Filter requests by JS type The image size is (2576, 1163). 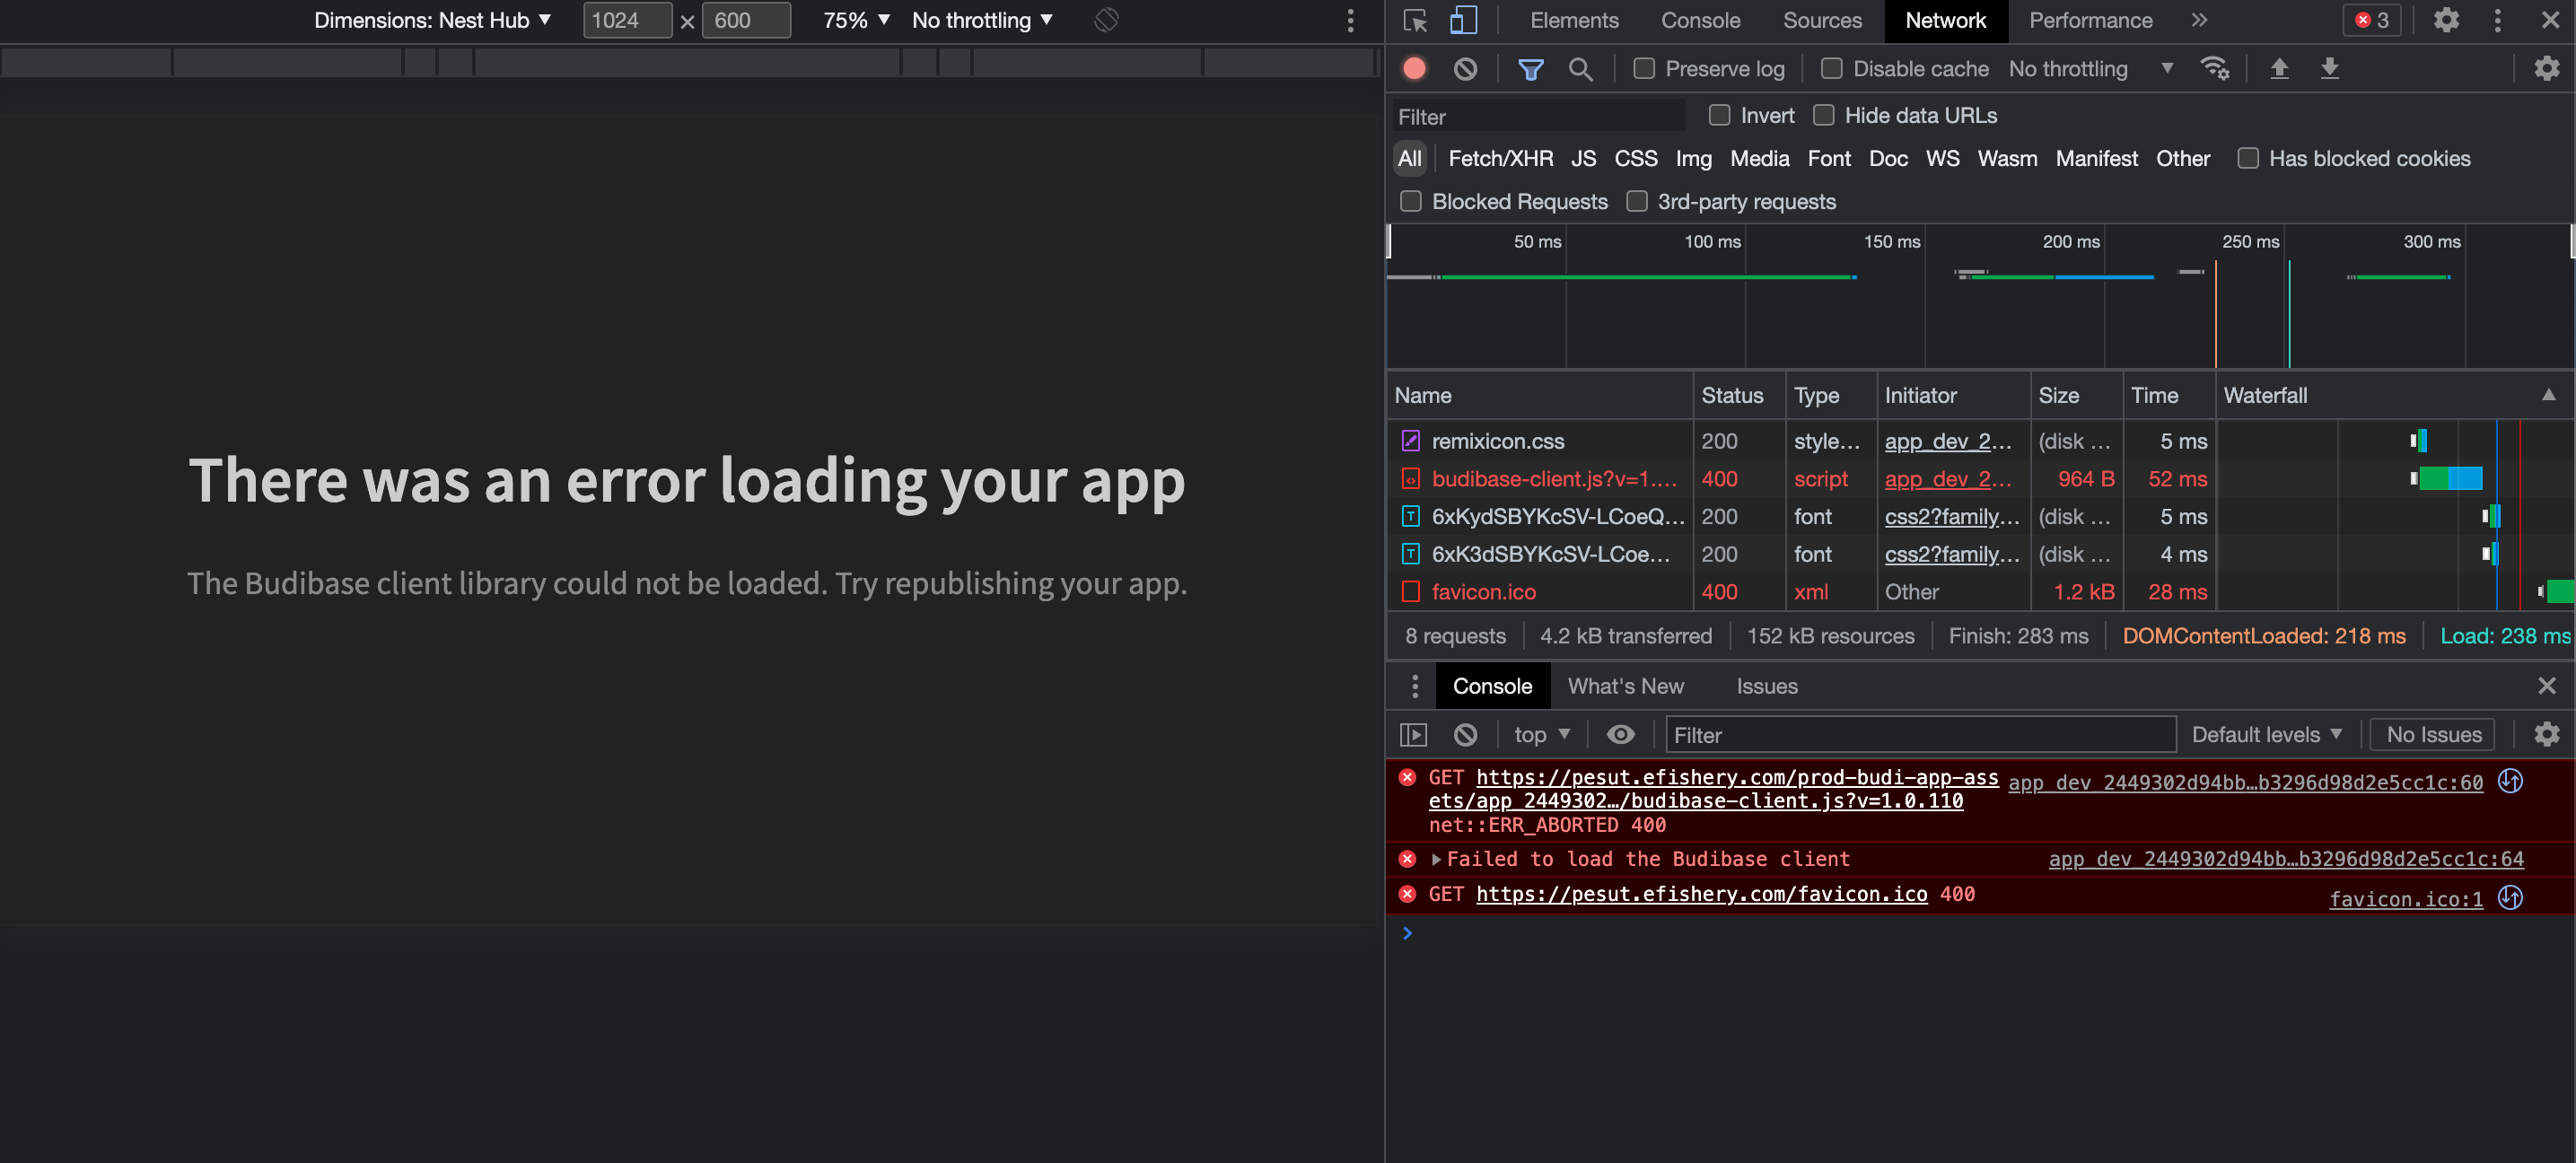click(x=1583, y=158)
